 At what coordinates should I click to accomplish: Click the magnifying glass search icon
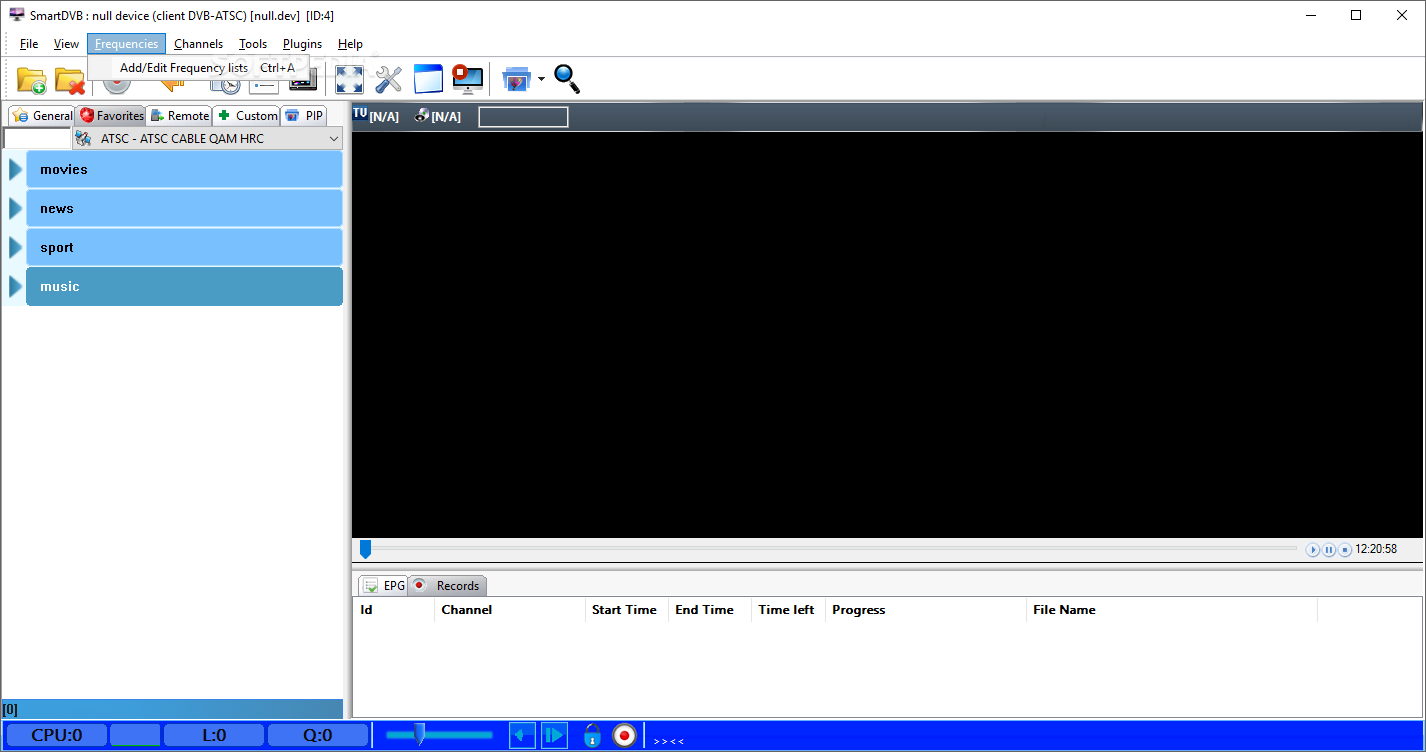click(x=567, y=79)
